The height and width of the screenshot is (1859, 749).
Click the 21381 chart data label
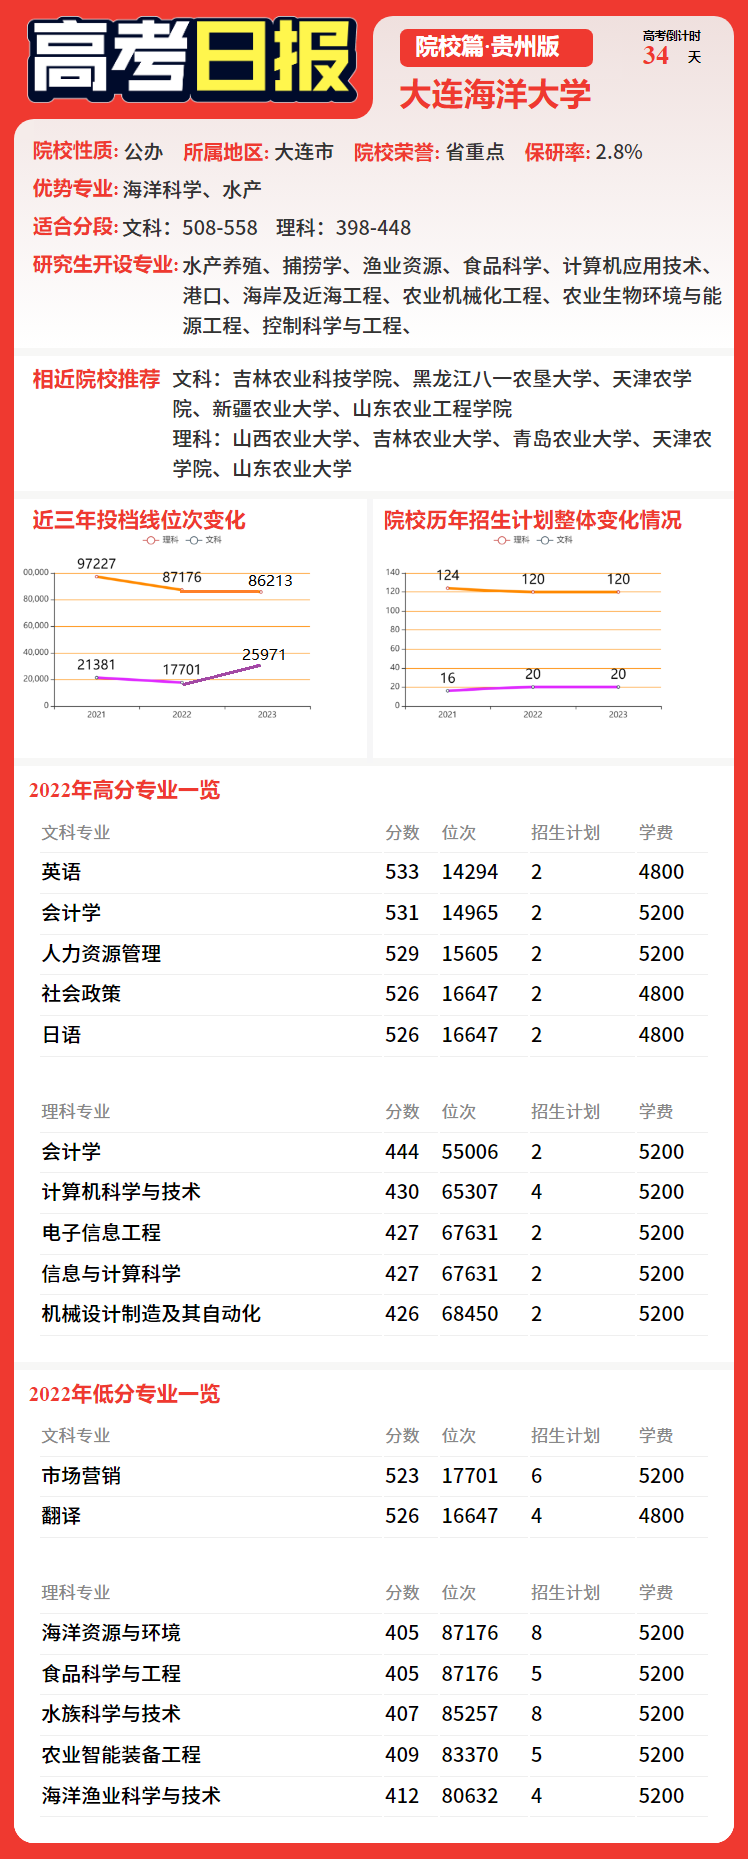[x=96, y=664]
